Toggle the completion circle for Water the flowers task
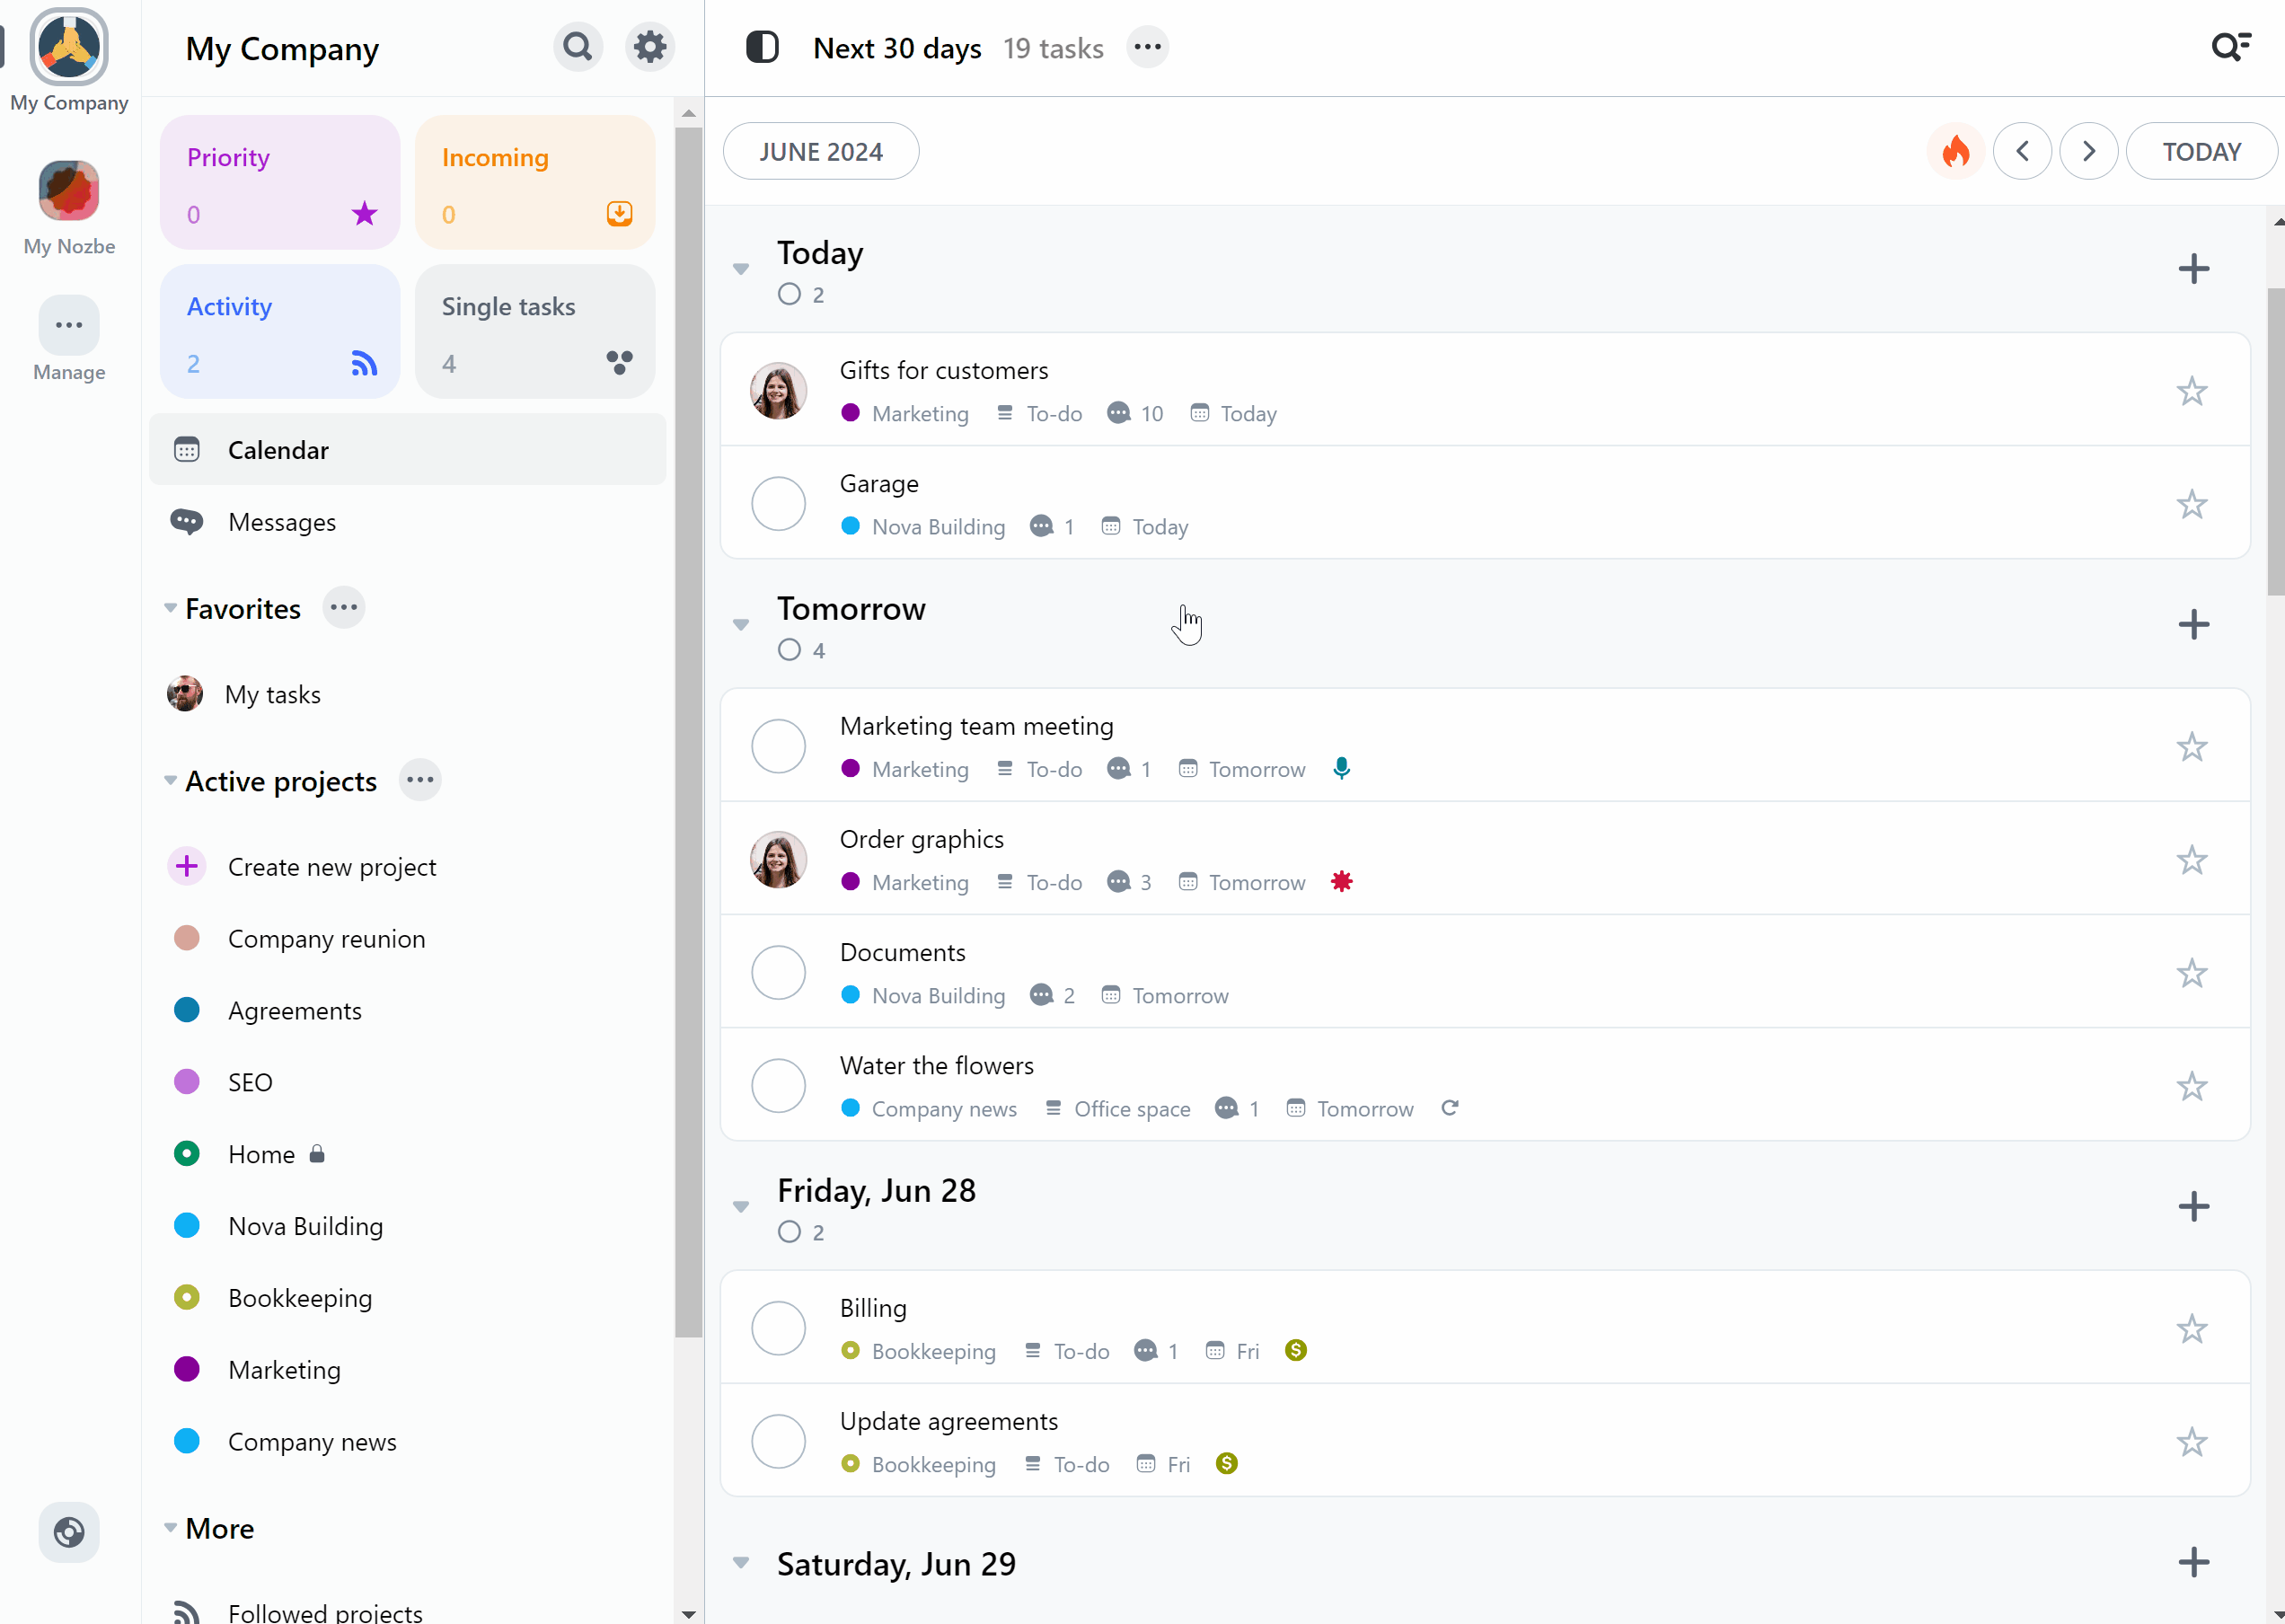The image size is (2285, 1624). click(x=779, y=1086)
